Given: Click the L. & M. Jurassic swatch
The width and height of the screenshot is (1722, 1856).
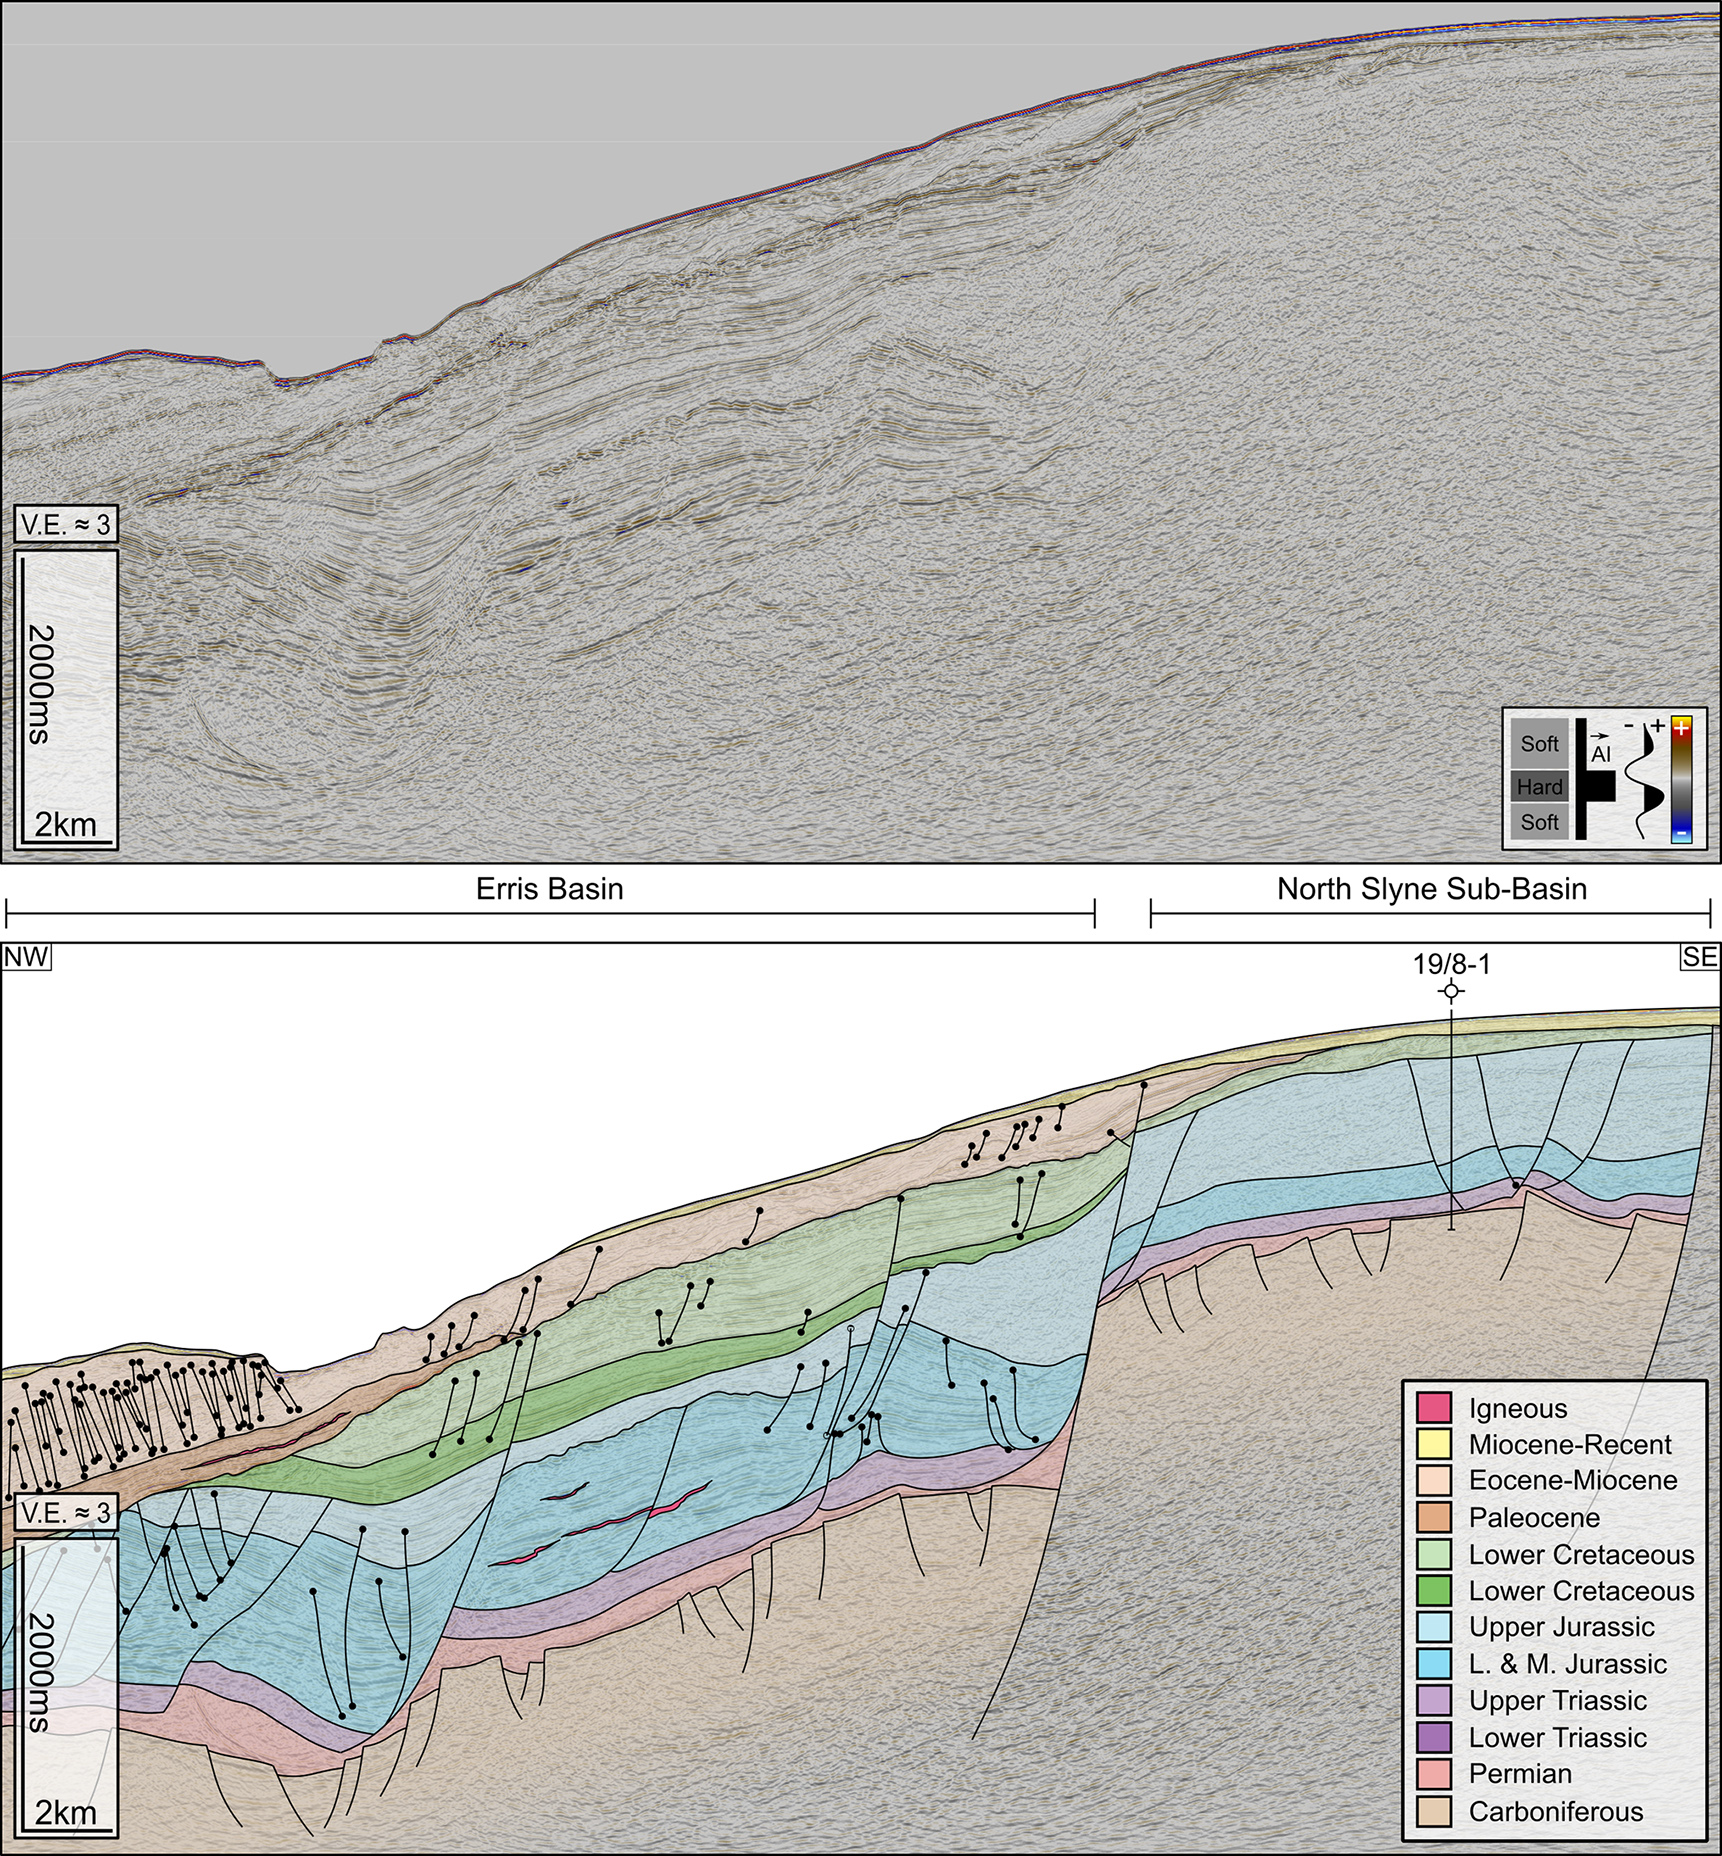Looking at the screenshot, I should click(x=1433, y=1664).
